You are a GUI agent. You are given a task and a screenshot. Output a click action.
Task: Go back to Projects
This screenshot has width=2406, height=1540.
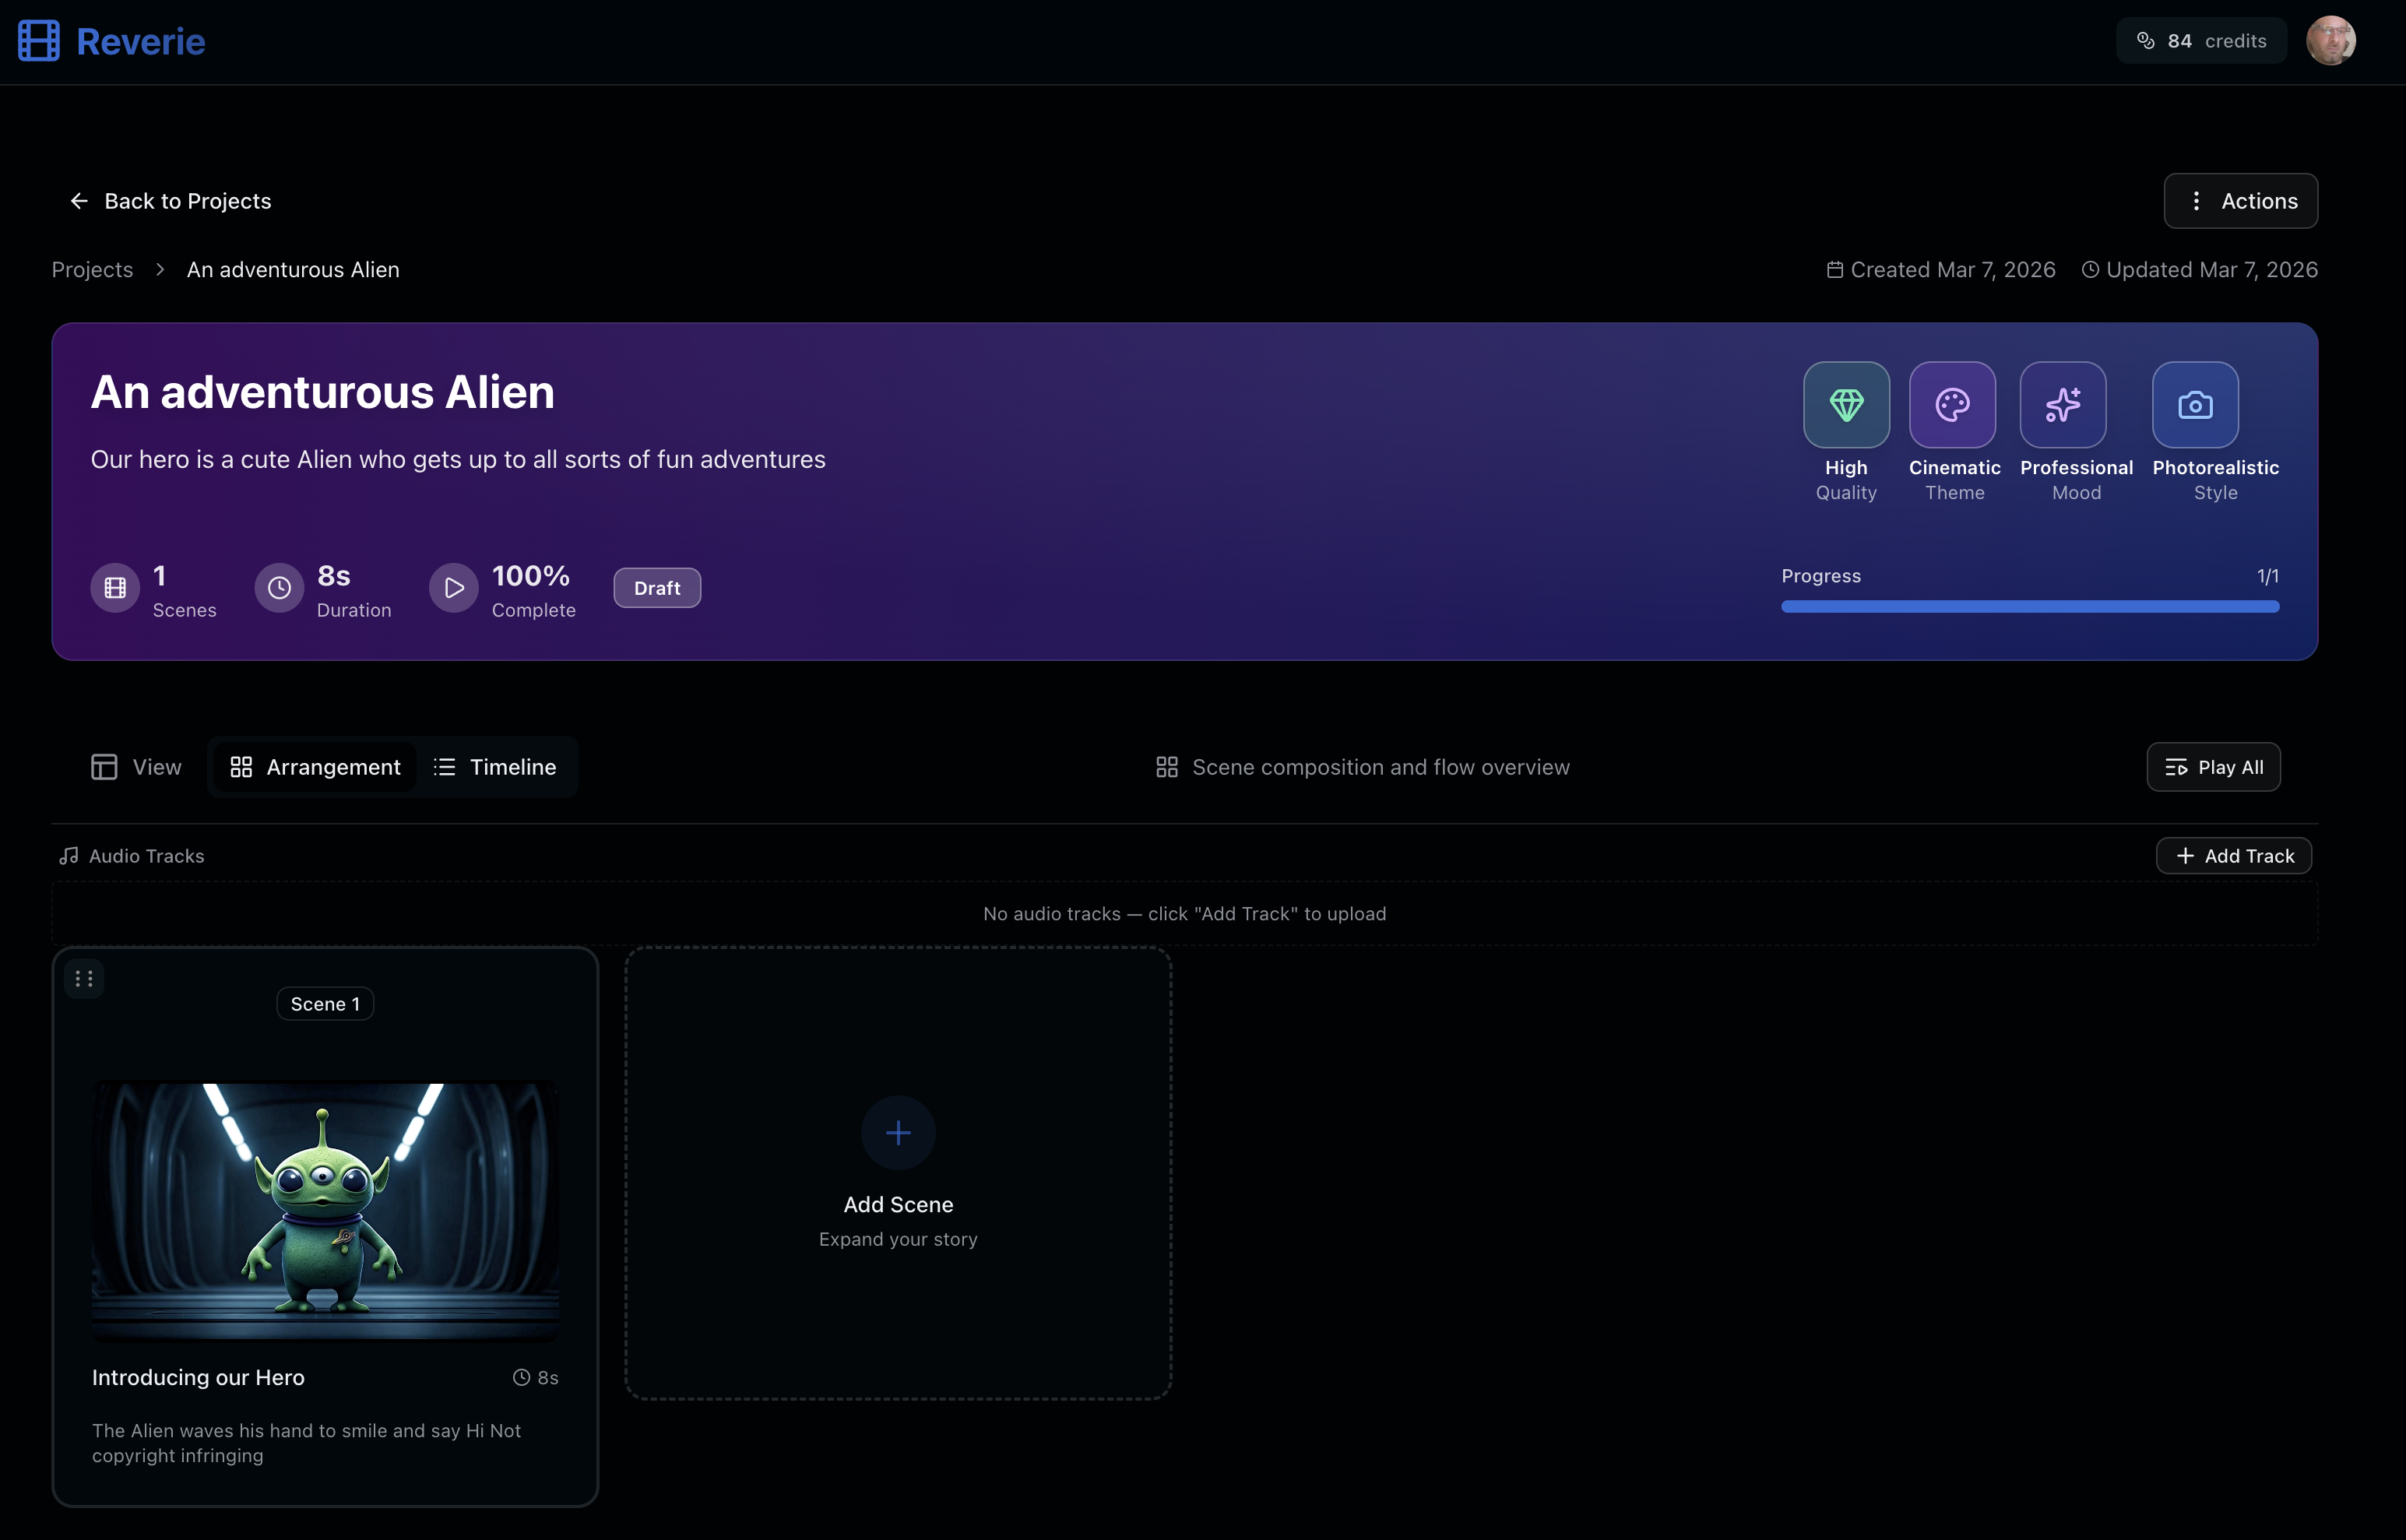(x=170, y=201)
